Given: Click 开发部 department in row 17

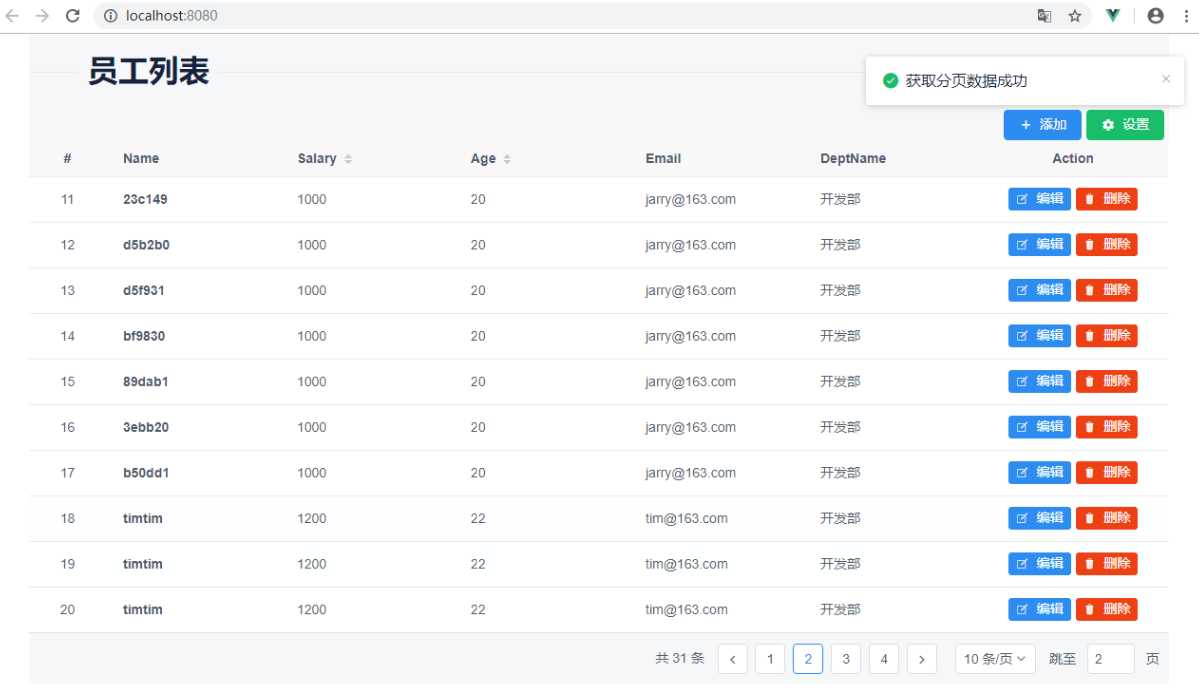Looking at the screenshot, I should (840, 473).
